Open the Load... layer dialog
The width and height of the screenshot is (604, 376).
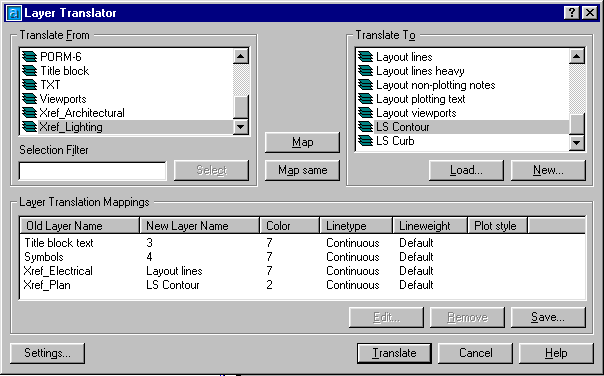(466, 170)
